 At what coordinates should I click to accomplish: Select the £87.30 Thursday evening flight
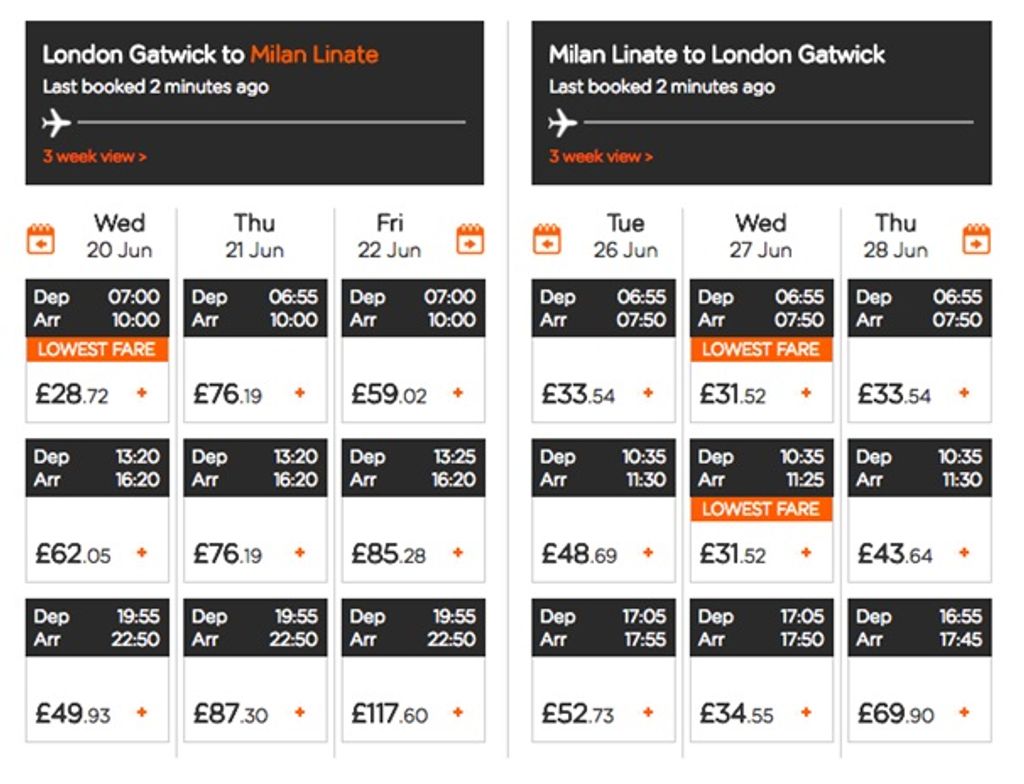tap(255, 670)
